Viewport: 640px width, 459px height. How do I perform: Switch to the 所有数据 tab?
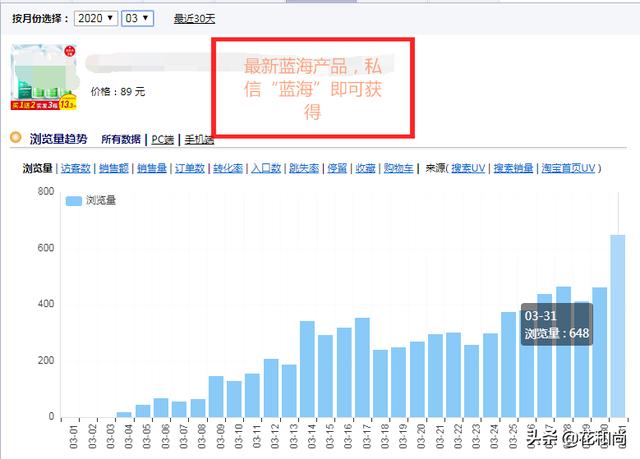coord(122,139)
